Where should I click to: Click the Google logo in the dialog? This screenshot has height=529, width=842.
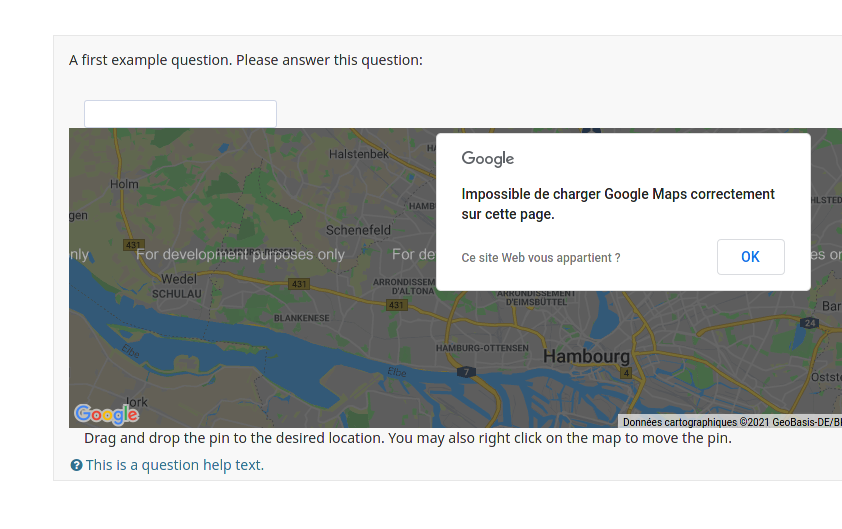[x=488, y=159]
